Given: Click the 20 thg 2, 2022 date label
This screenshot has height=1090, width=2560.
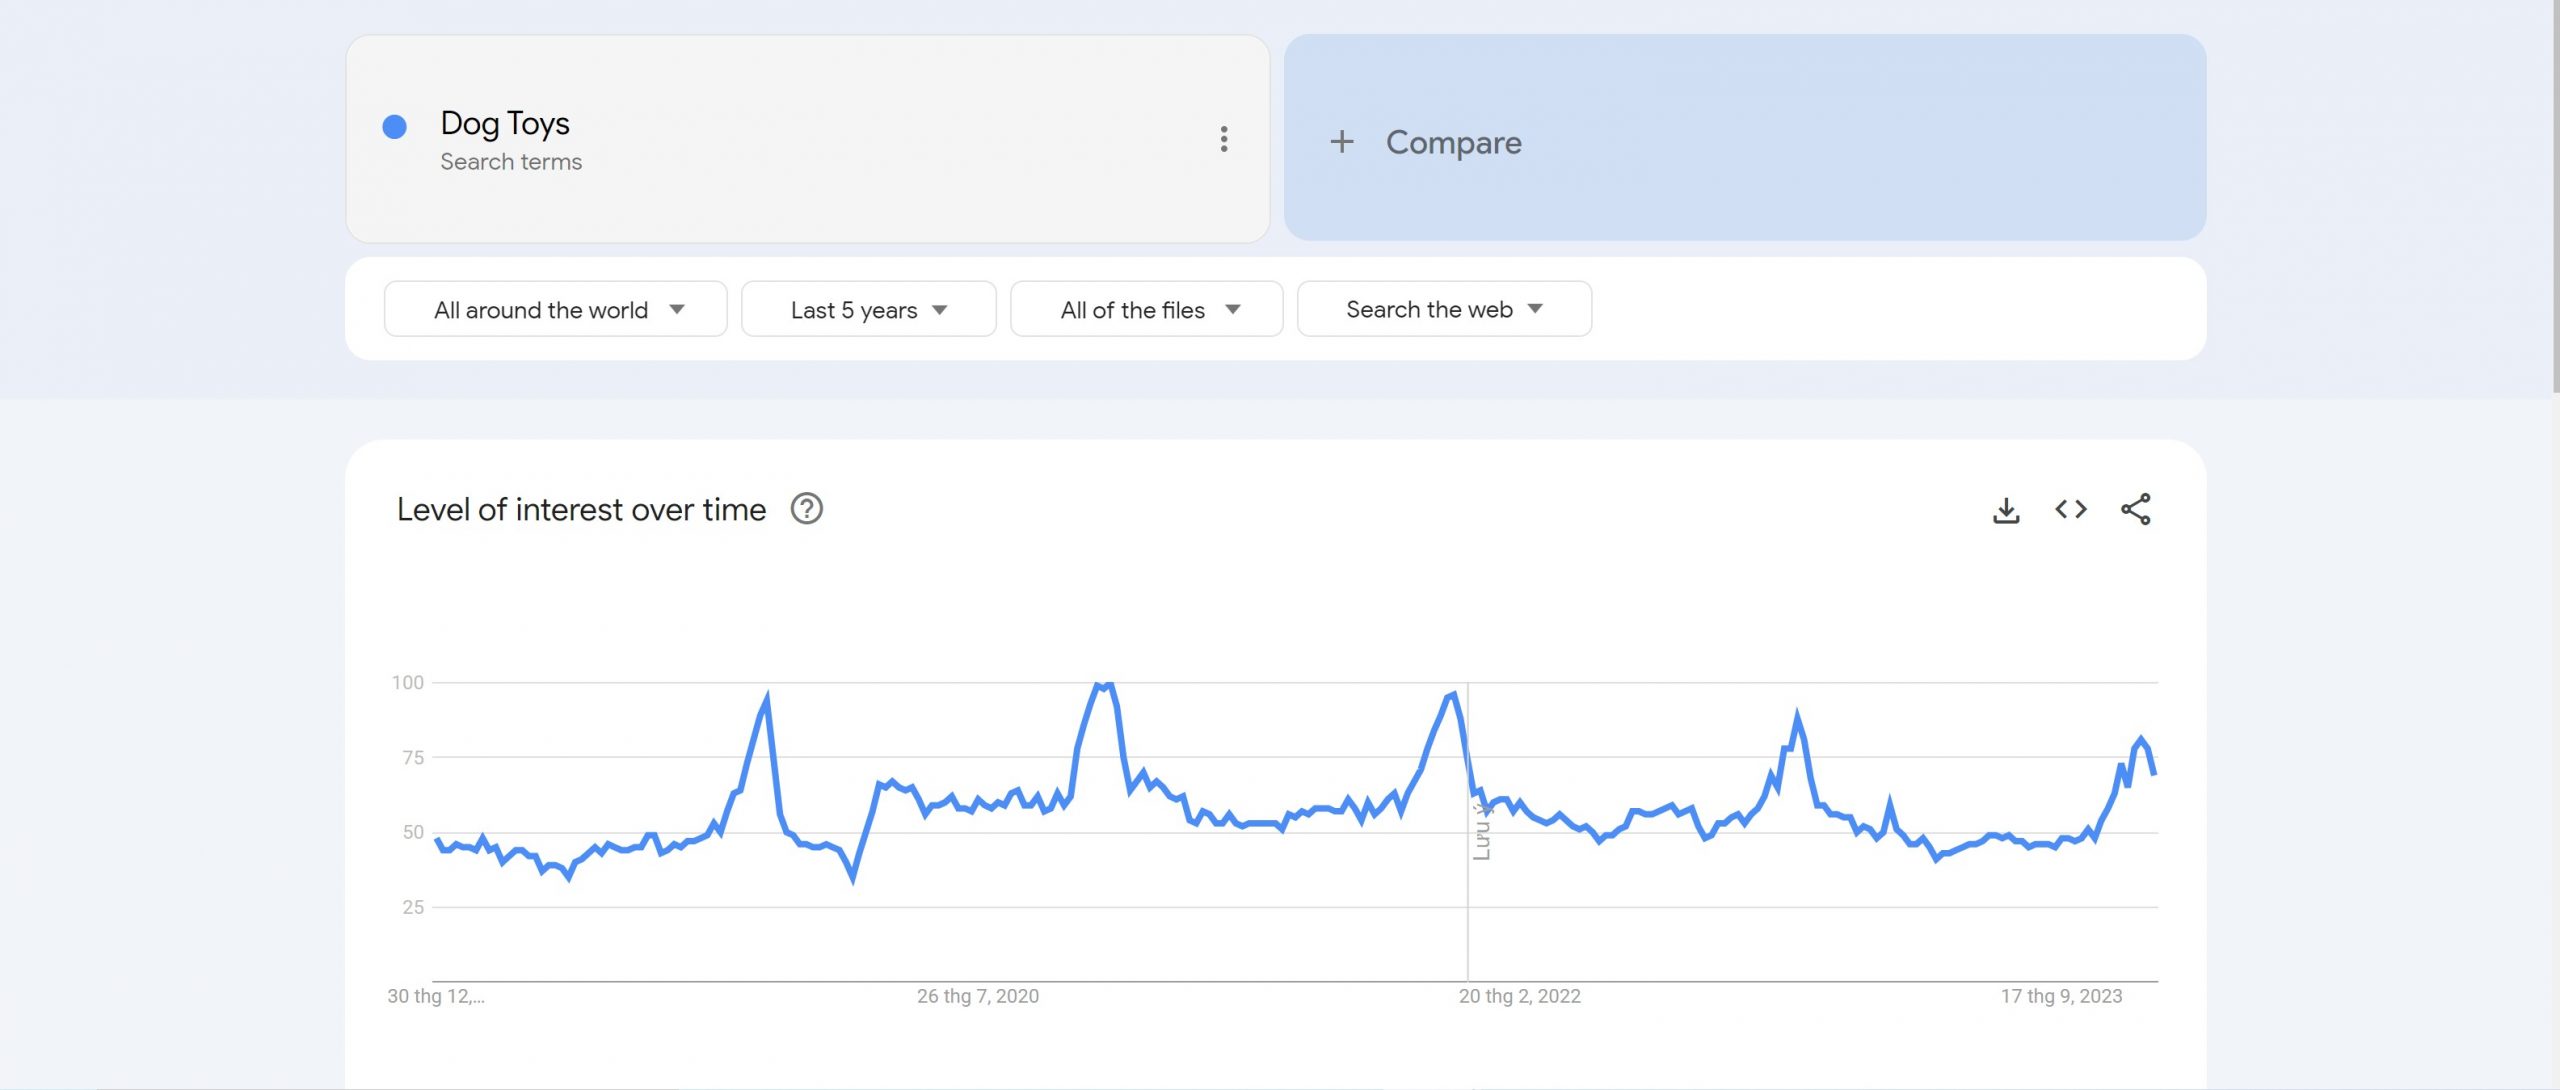Looking at the screenshot, I should point(1519,996).
